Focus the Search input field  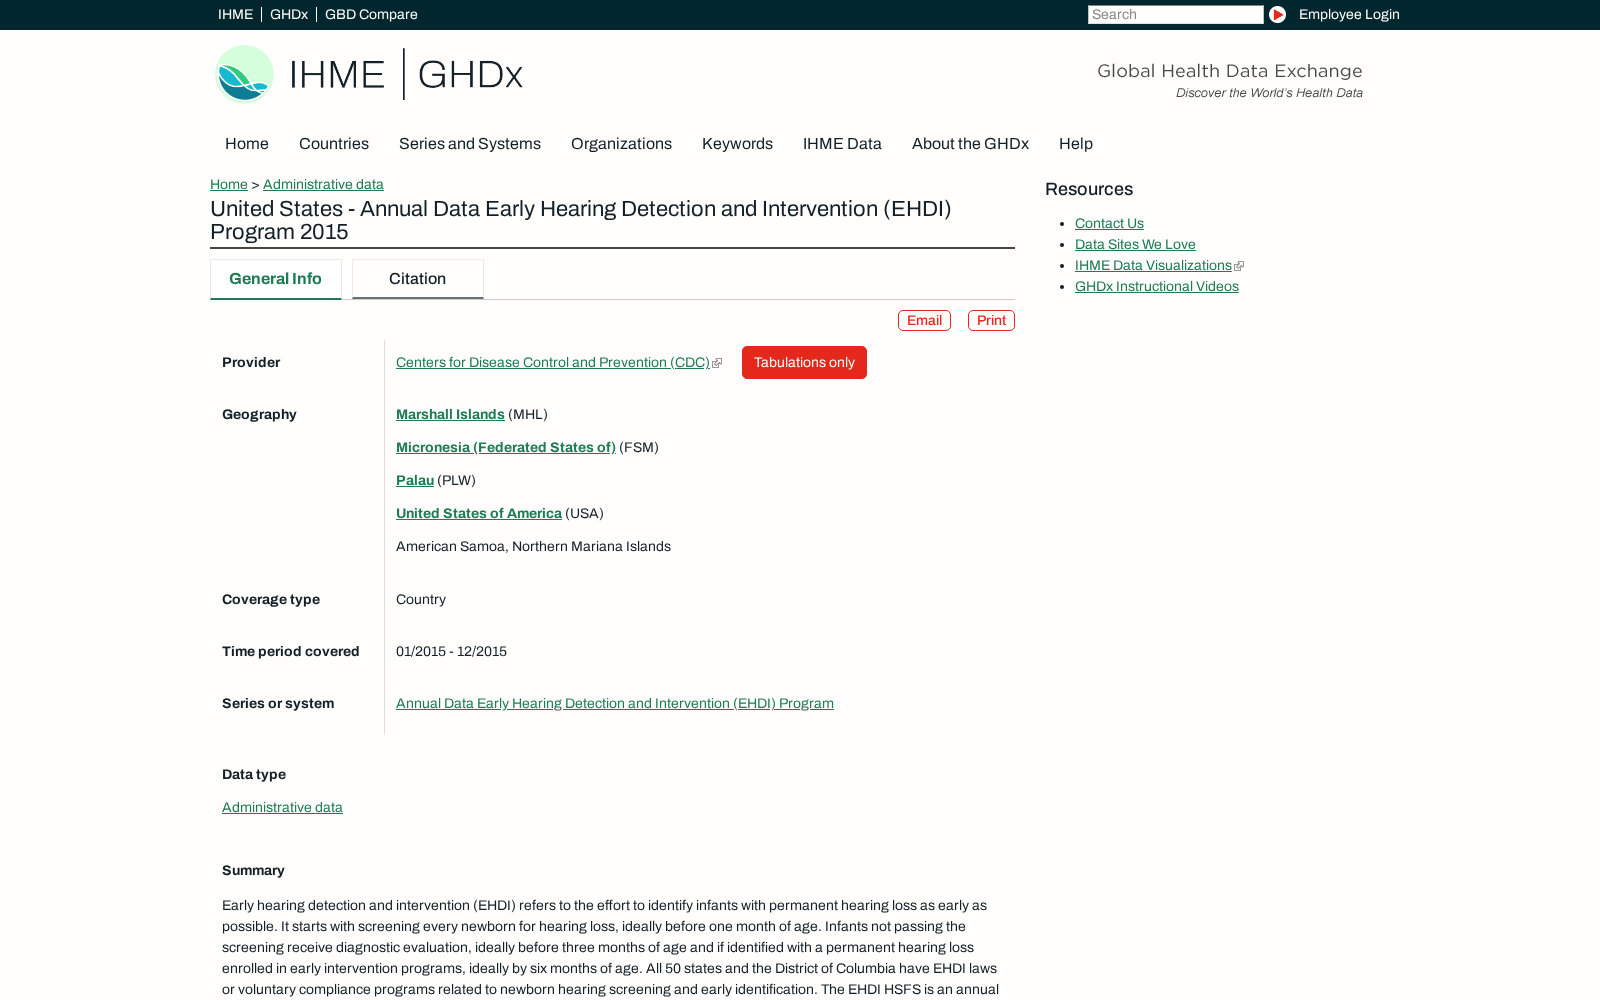(x=1175, y=14)
